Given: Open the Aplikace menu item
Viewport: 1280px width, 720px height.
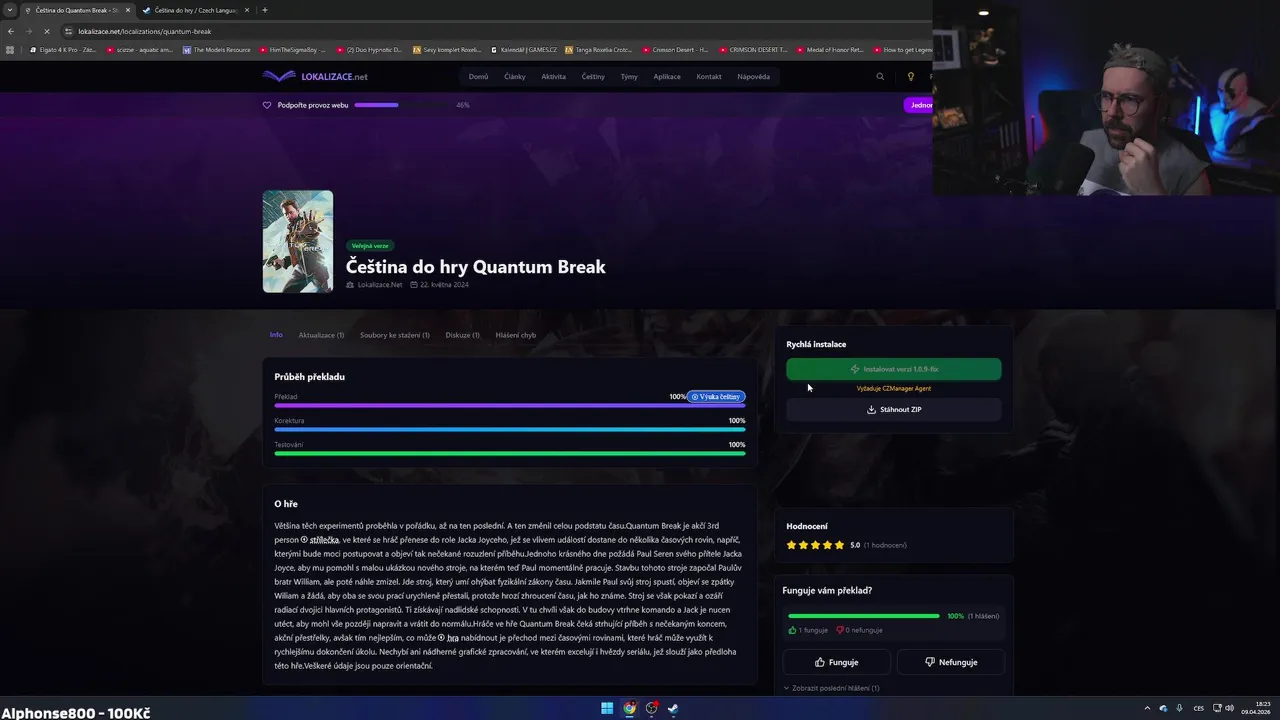Looking at the screenshot, I should [x=667, y=76].
